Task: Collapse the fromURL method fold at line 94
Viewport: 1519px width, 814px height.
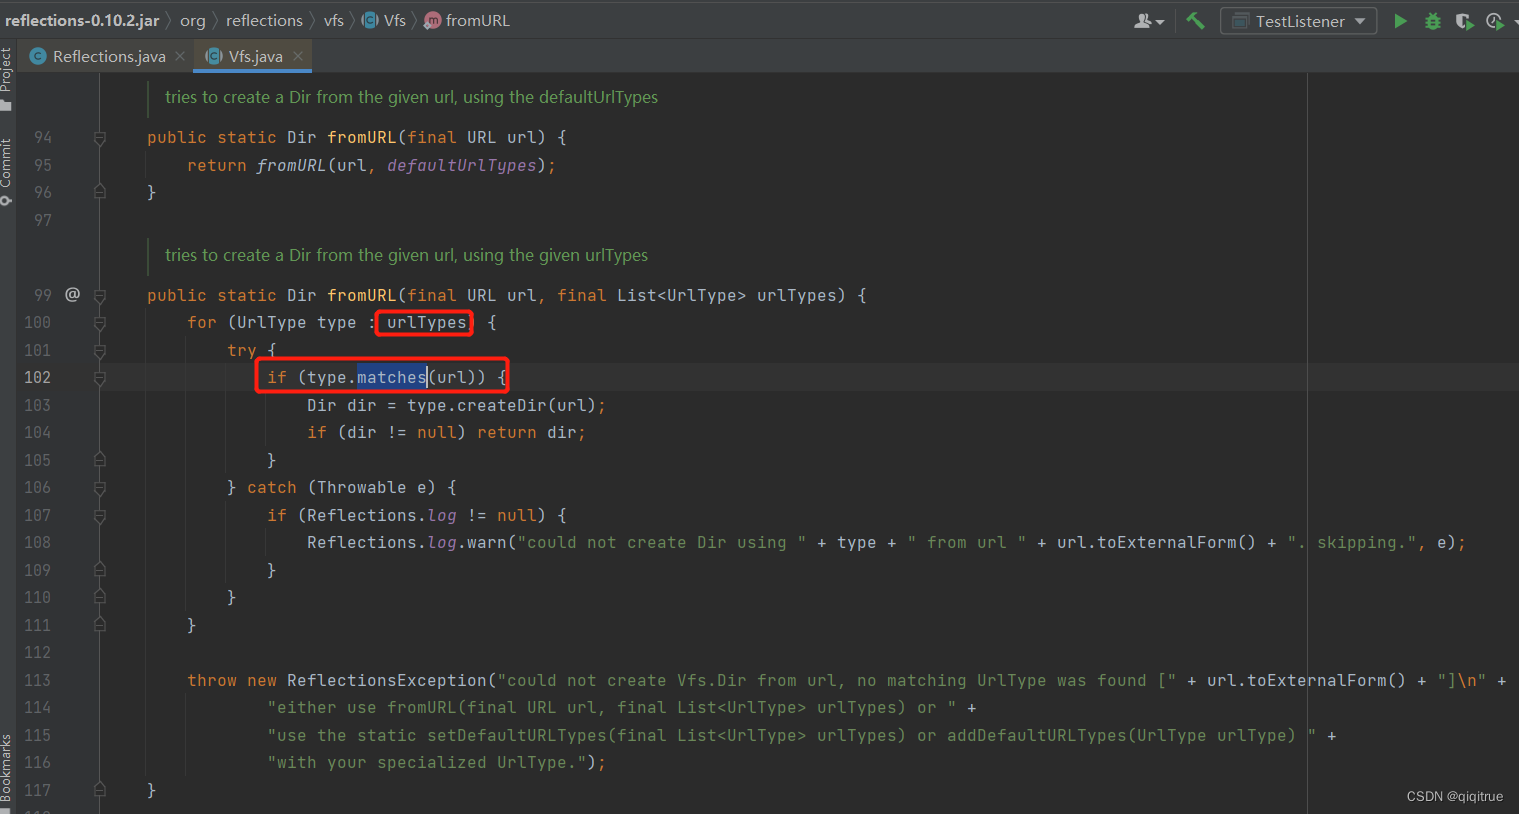Action: pyautogui.click(x=99, y=137)
